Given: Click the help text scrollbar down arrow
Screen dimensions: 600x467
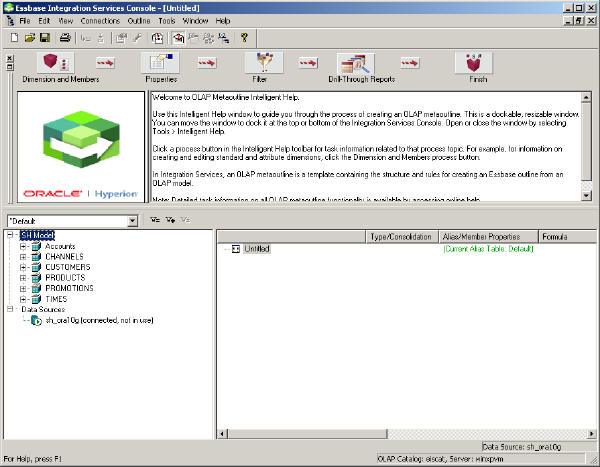Looking at the screenshot, I should [x=586, y=196].
